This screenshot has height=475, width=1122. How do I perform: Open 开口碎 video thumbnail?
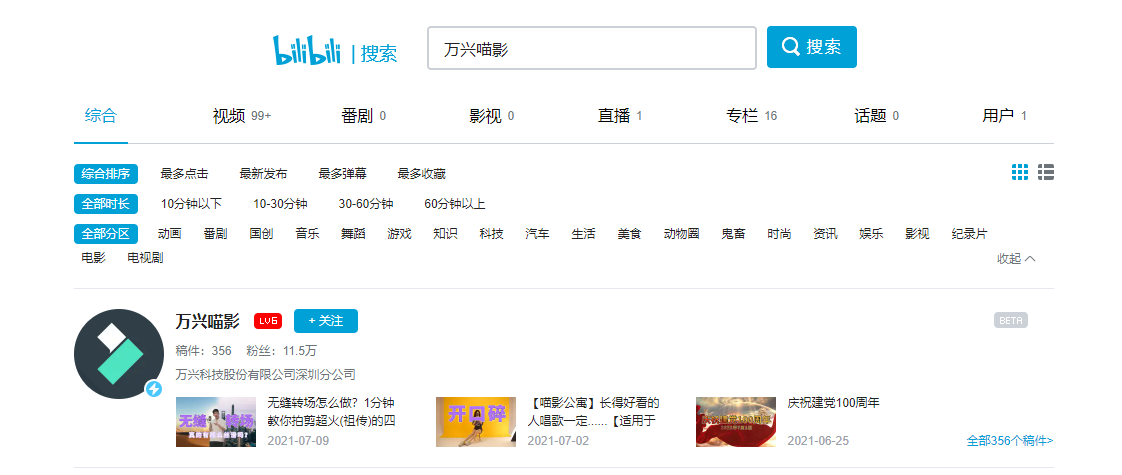476,422
